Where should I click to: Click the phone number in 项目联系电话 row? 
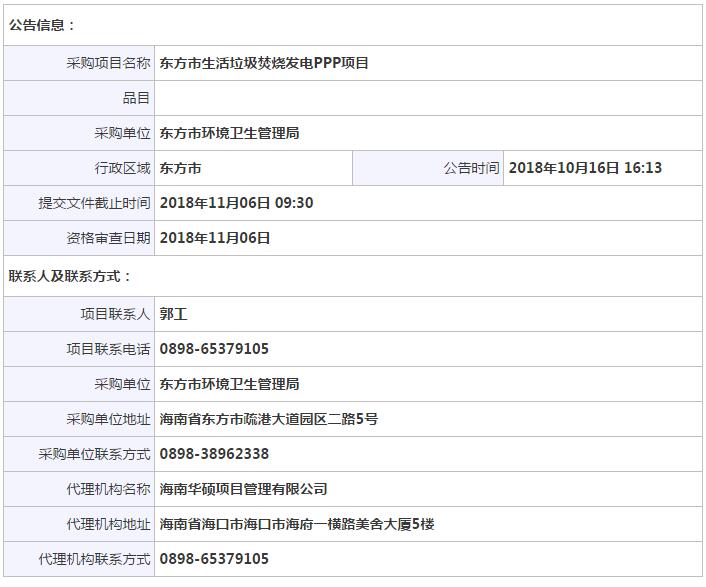[x=214, y=349]
